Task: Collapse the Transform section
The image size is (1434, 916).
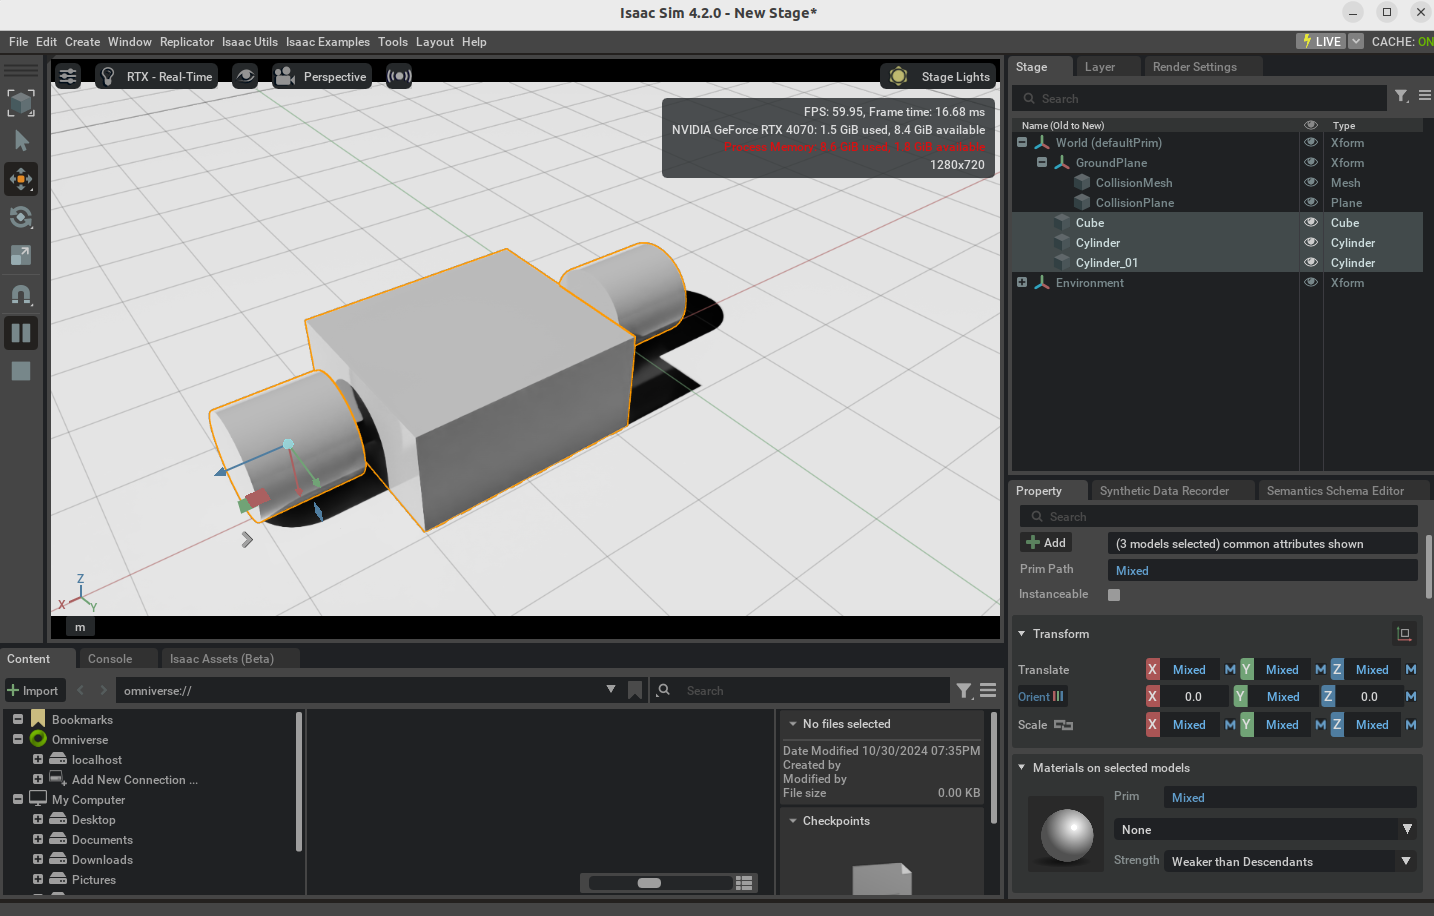Action: 1022,634
